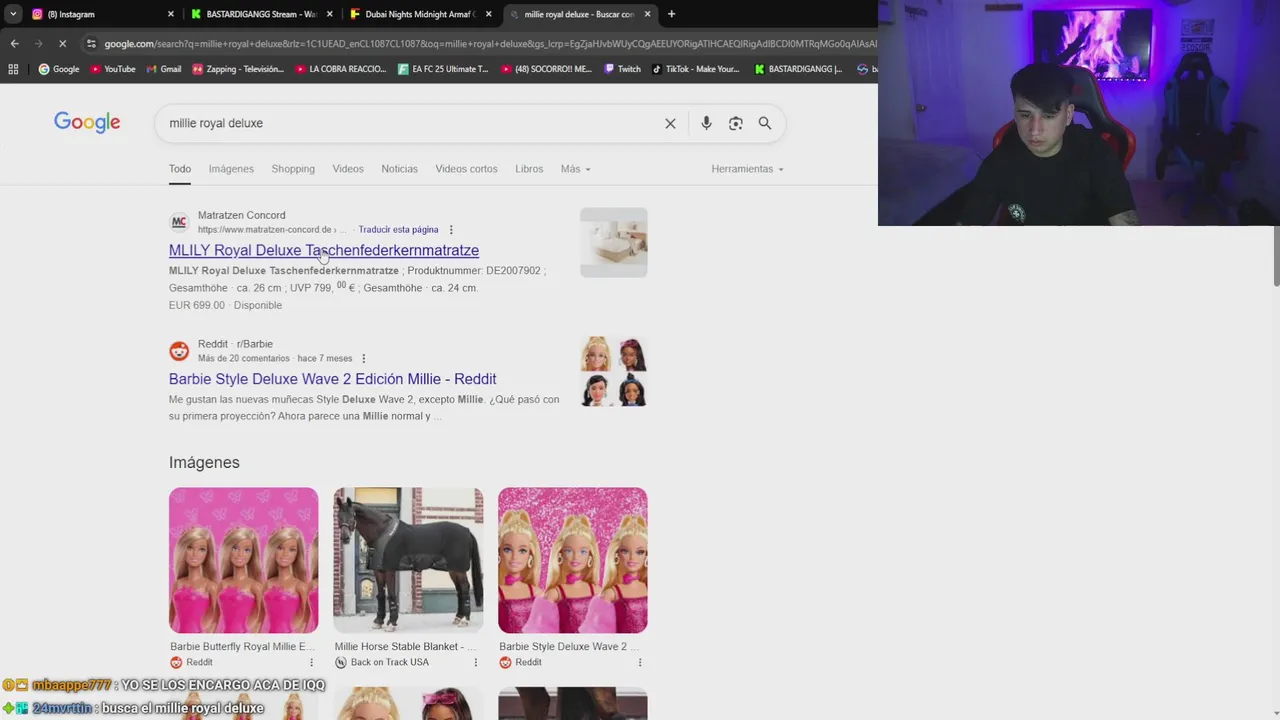1280x720 pixels.
Task: Open options for Millie Horse Stable Blanket image
Action: 475,662
